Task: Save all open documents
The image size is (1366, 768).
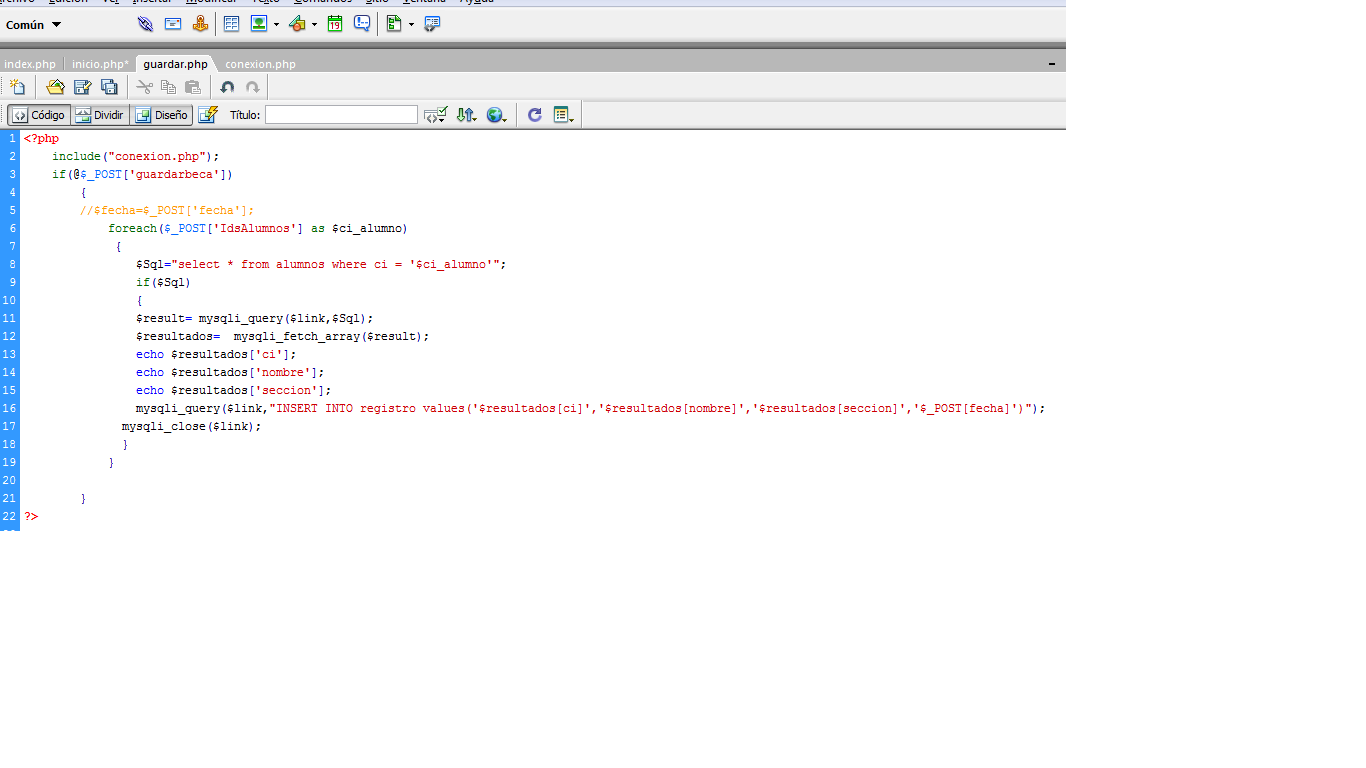Action: coord(109,87)
